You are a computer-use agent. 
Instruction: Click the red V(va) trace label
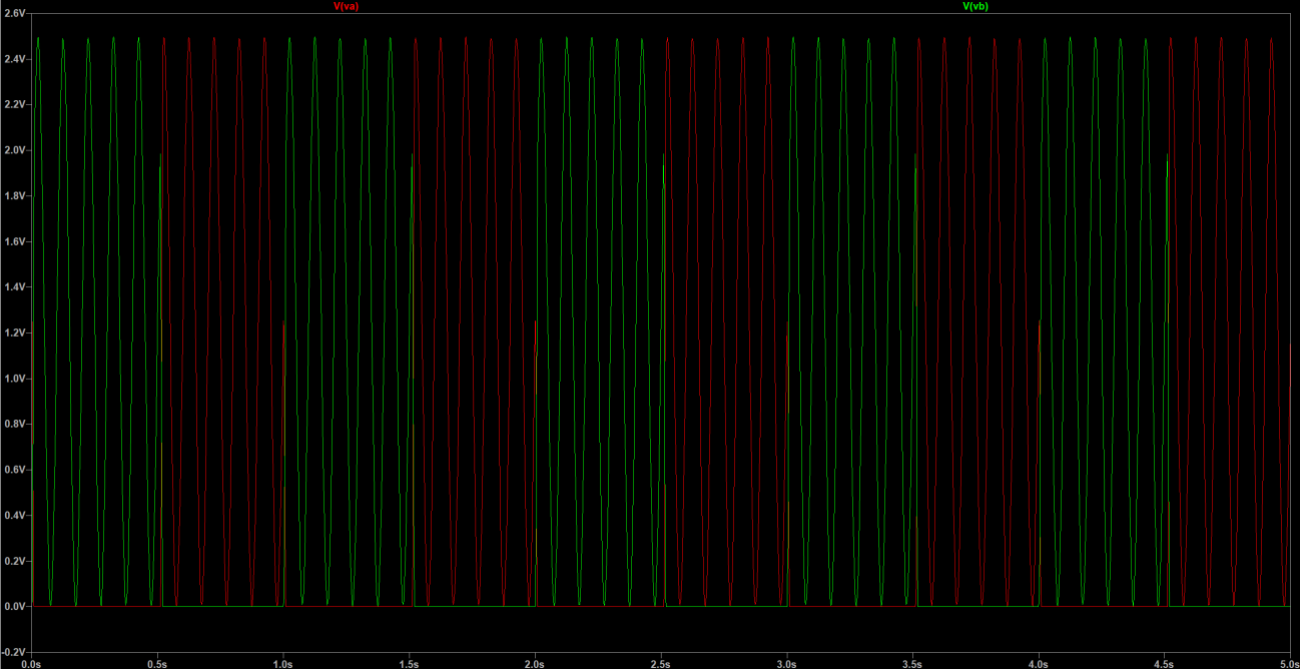click(x=345, y=6)
